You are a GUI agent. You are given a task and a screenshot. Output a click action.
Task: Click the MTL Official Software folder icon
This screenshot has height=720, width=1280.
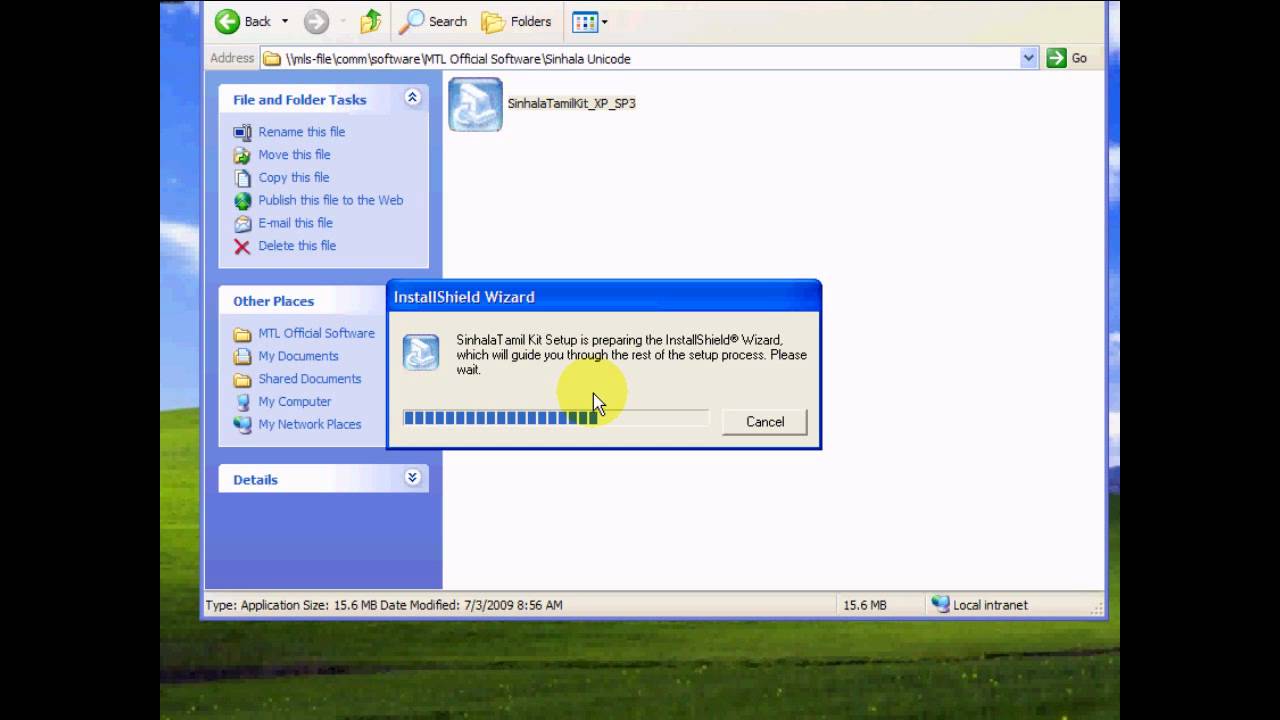coord(242,334)
